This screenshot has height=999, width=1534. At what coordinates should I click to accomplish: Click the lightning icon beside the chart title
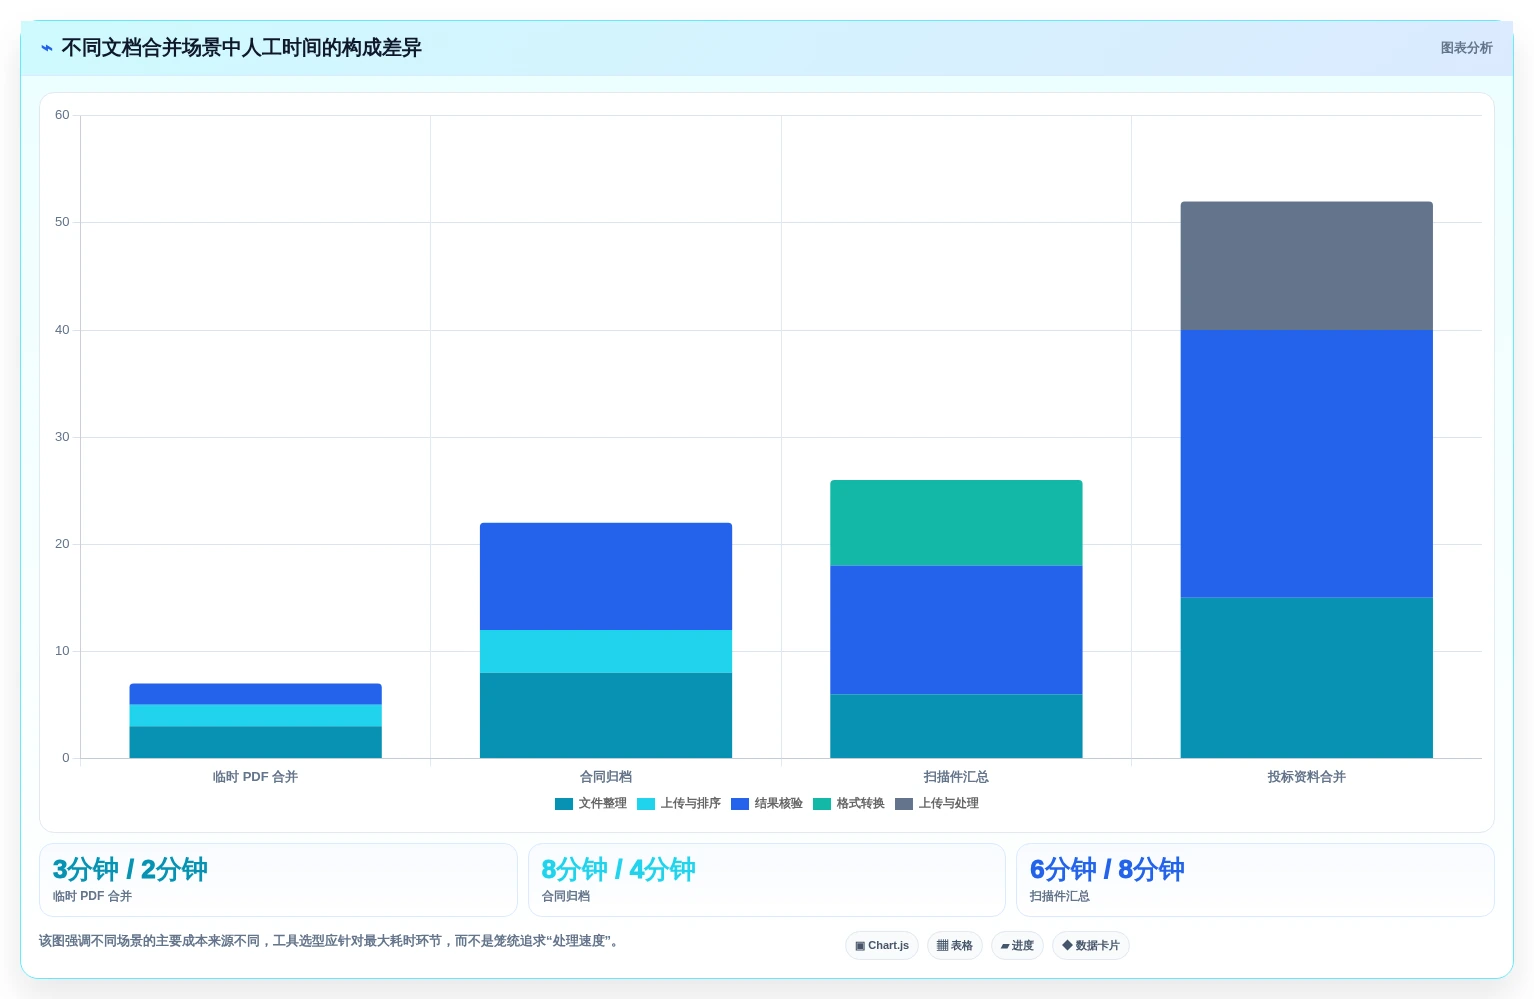click(47, 48)
